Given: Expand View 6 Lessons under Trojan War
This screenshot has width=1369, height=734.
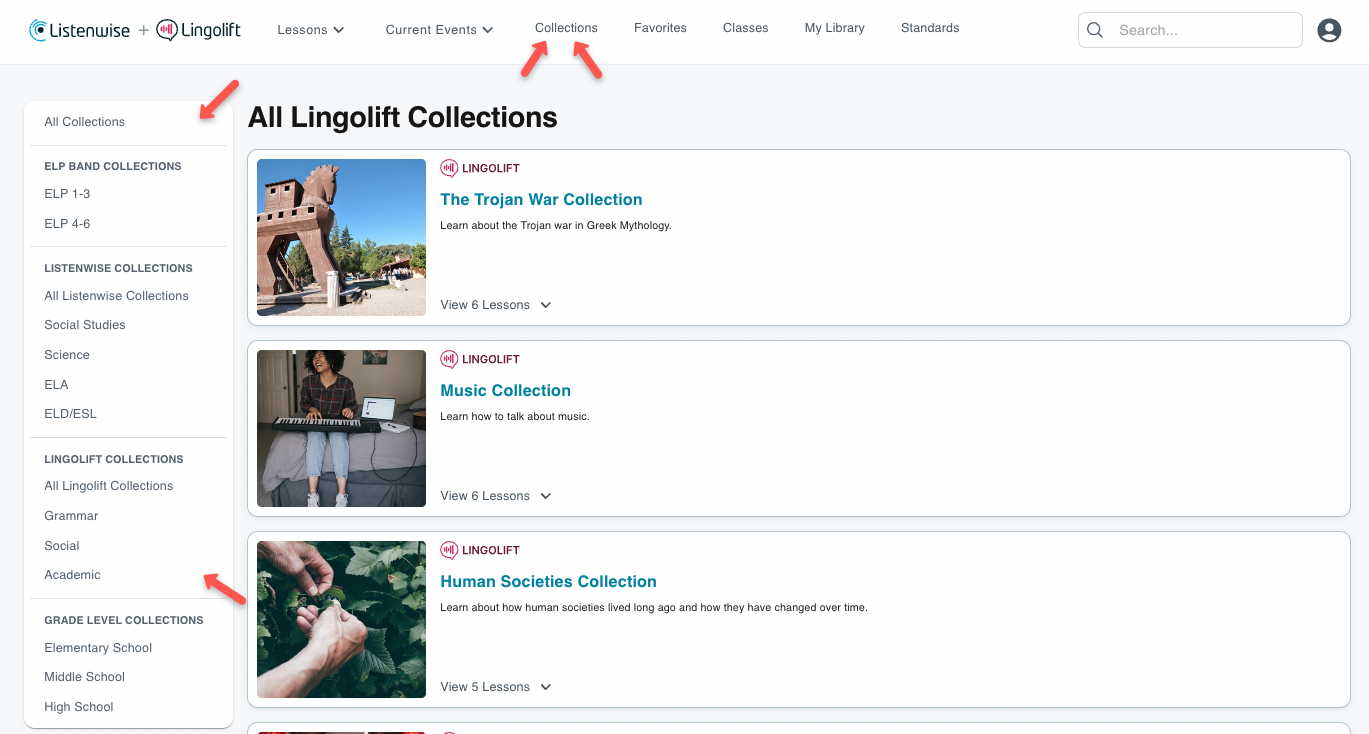Looking at the screenshot, I should [x=496, y=305].
